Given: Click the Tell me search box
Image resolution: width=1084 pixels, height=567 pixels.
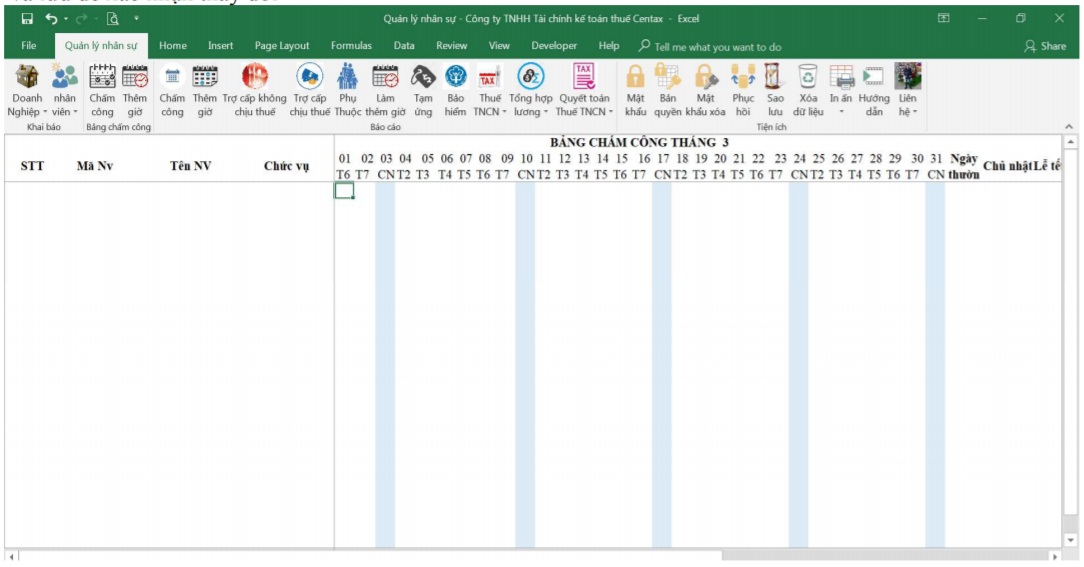Looking at the screenshot, I should 717,47.
